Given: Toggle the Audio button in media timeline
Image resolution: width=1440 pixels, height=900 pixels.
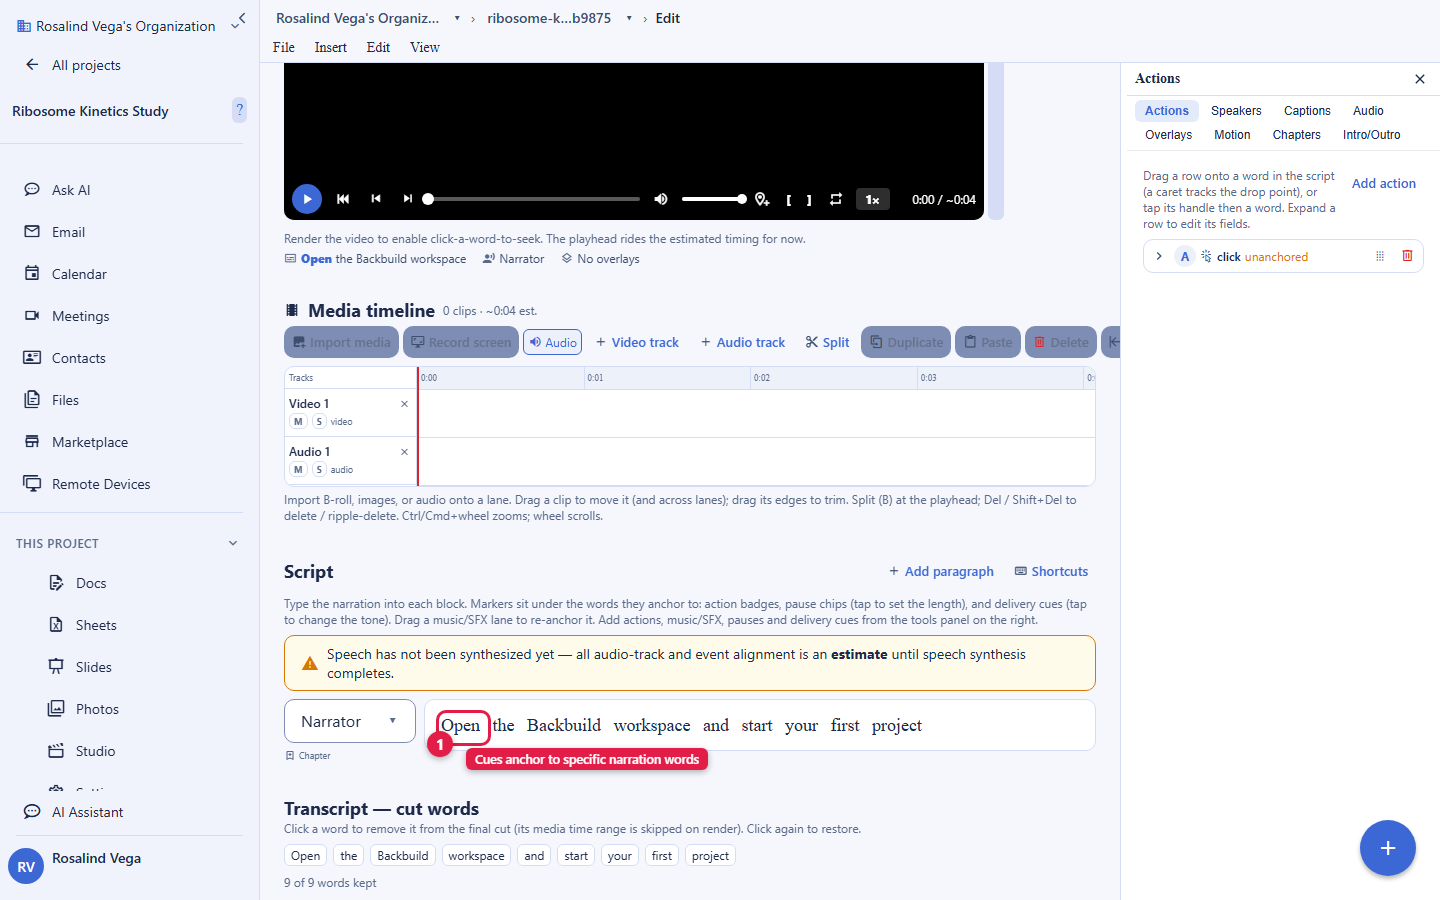Looking at the screenshot, I should 553,342.
